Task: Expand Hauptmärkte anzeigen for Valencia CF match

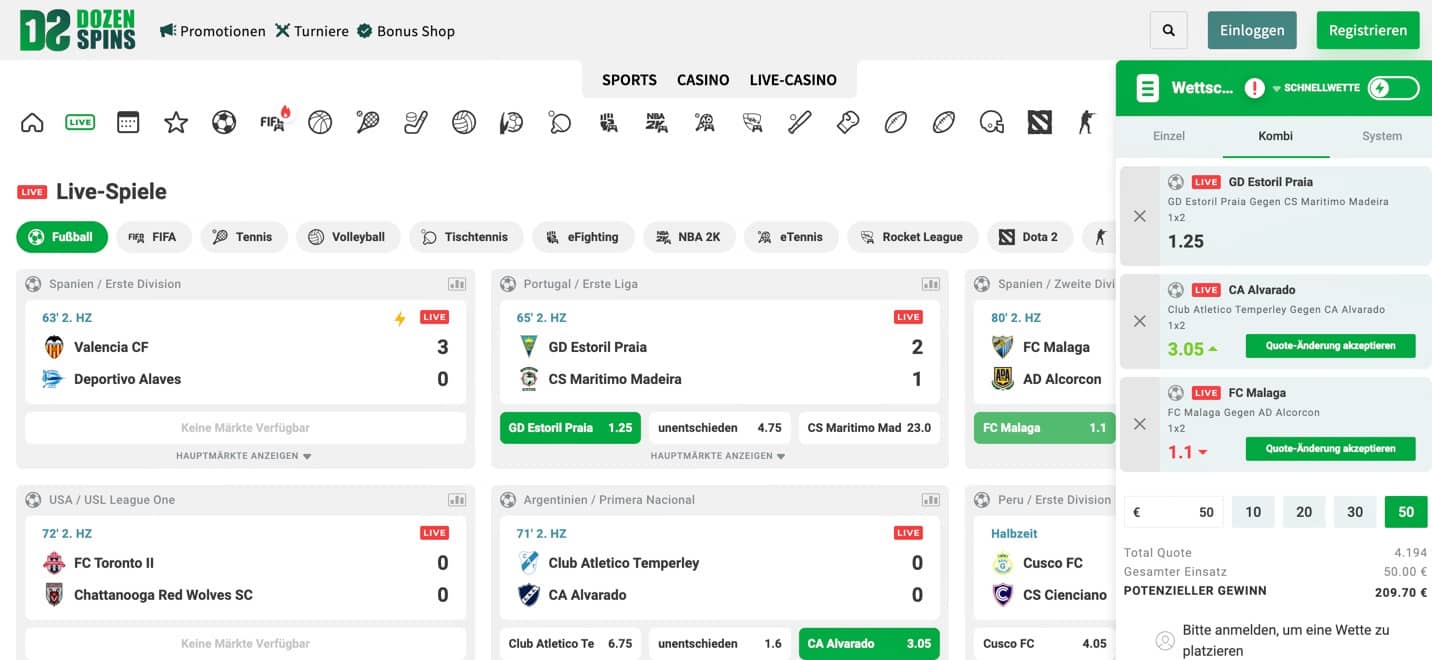Action: point(244,456)
